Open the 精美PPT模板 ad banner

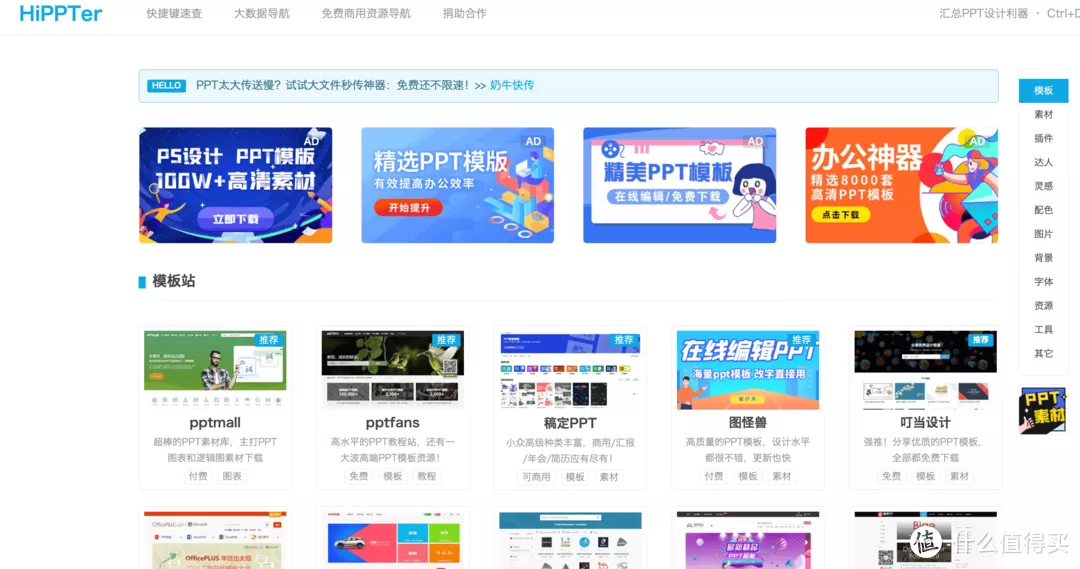click(x=679, y=185)
